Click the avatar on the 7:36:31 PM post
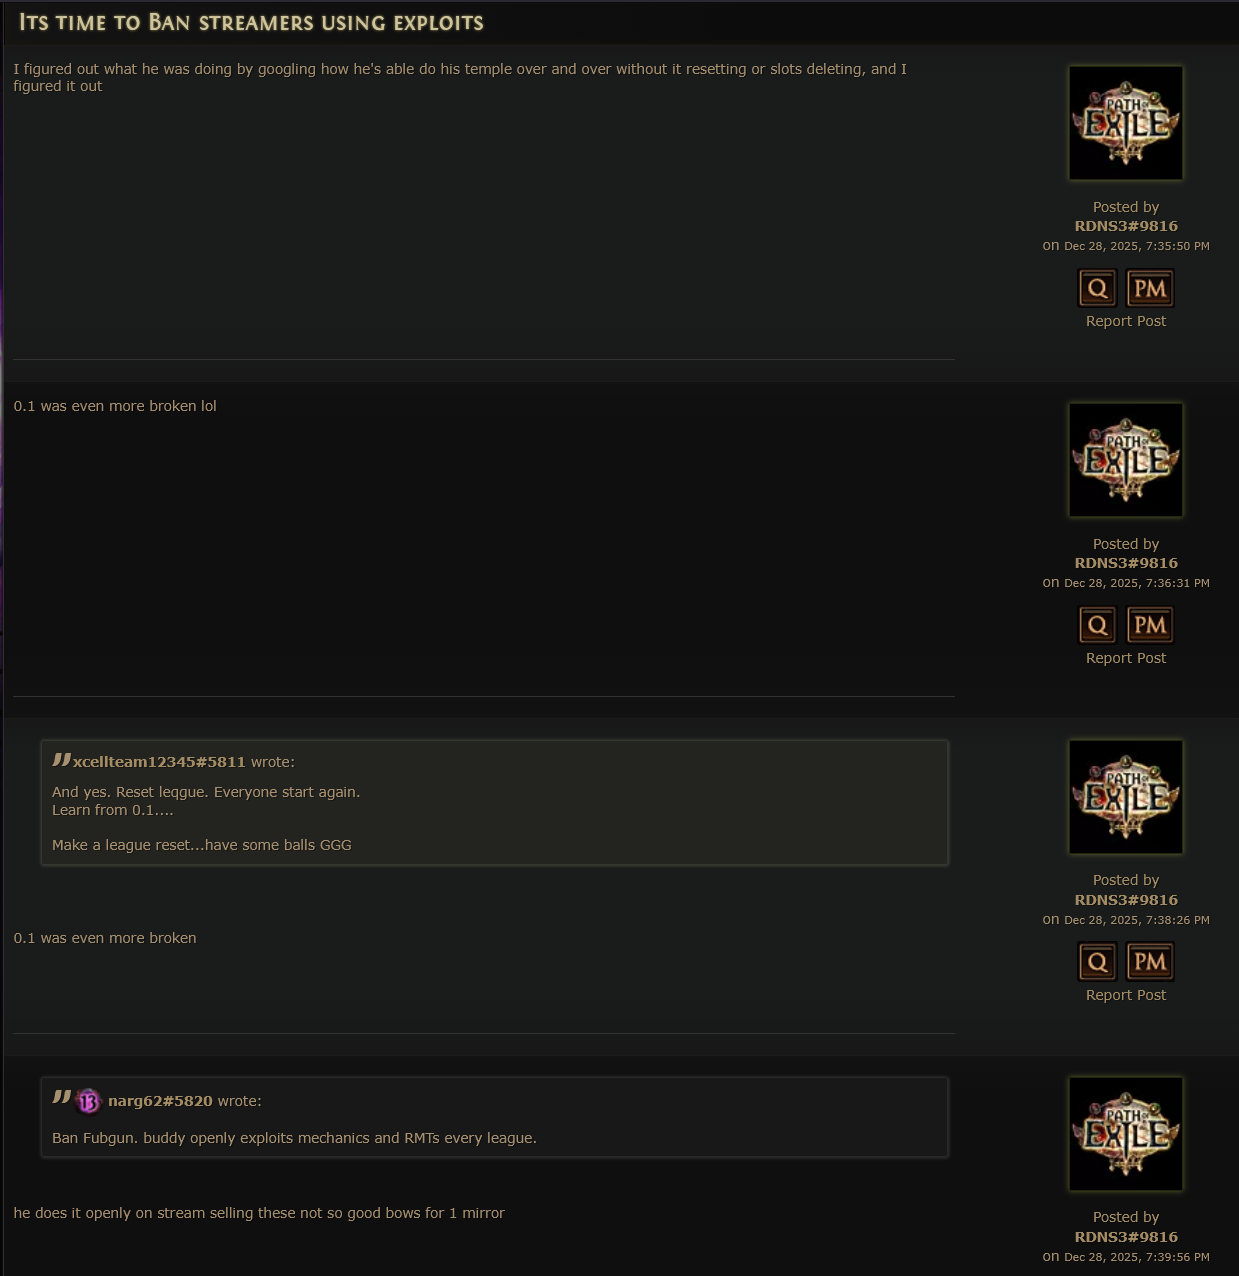 pos(1126,460)
